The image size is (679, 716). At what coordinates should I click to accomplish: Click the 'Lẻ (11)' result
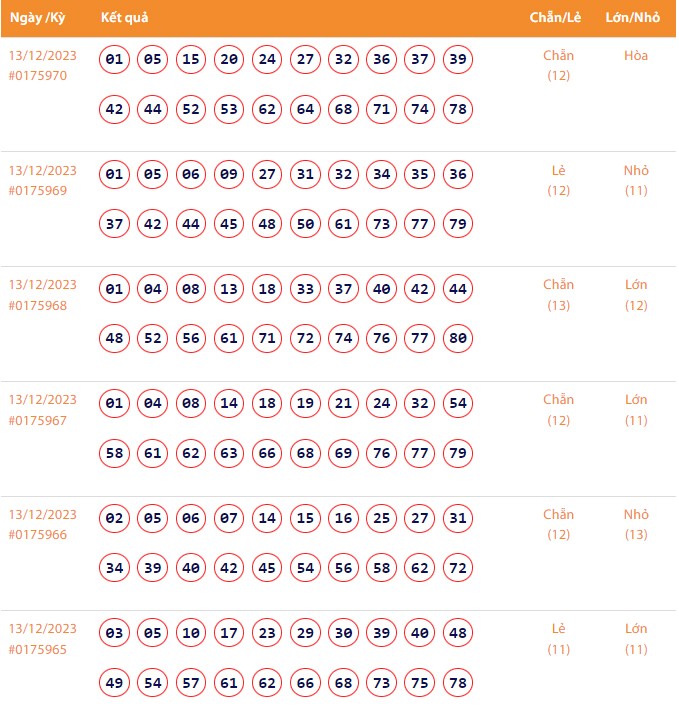click(558, 639)
